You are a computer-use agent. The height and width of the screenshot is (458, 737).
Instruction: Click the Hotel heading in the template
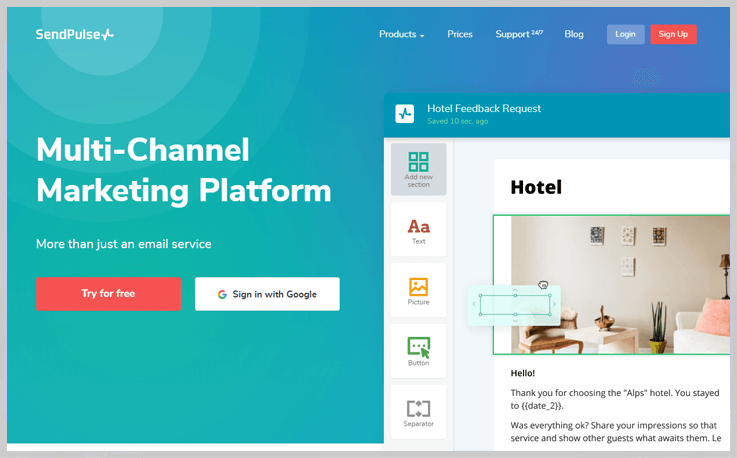click(x=536, y=187)
